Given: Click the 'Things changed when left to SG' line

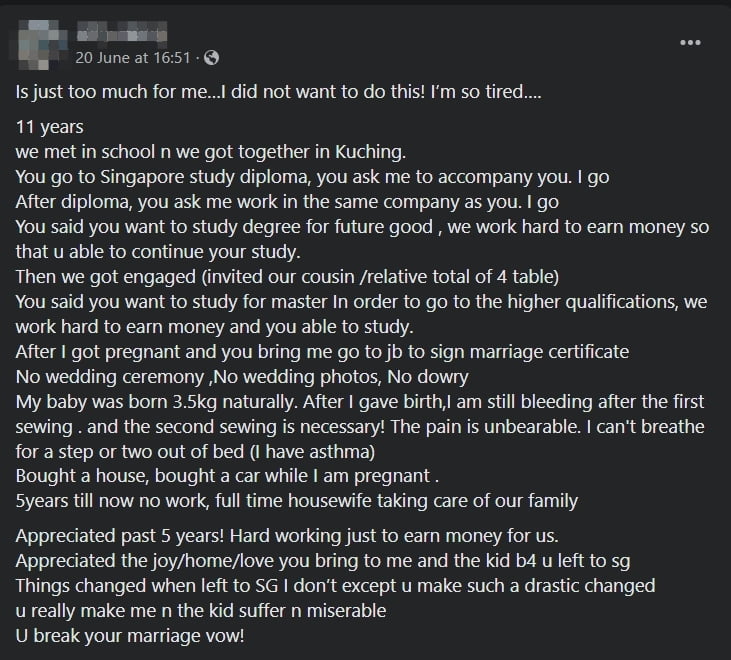Looking at the screenshot, I should (335, 586).
